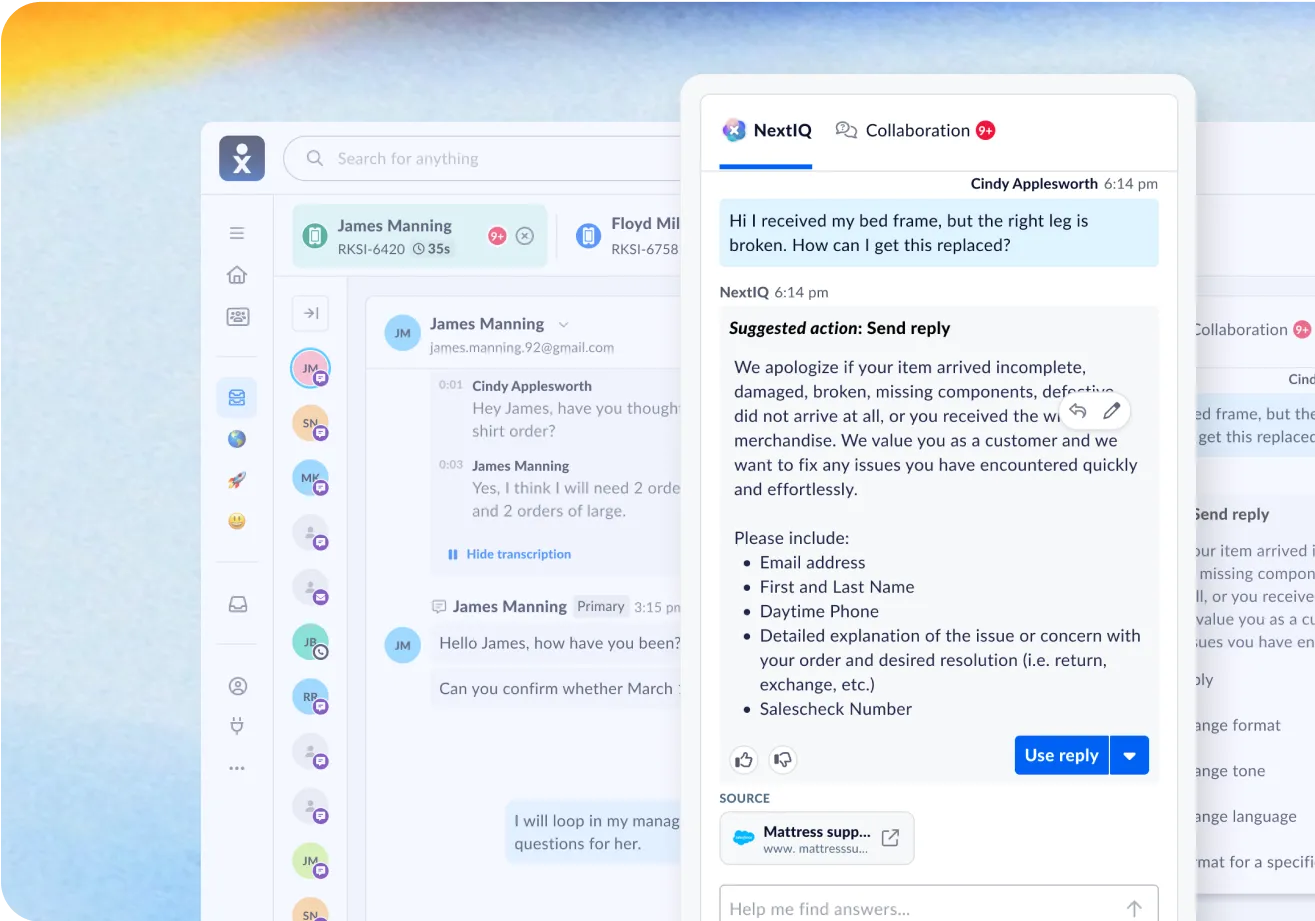Send the query with the up arrow icon

tap(1134, 909)
